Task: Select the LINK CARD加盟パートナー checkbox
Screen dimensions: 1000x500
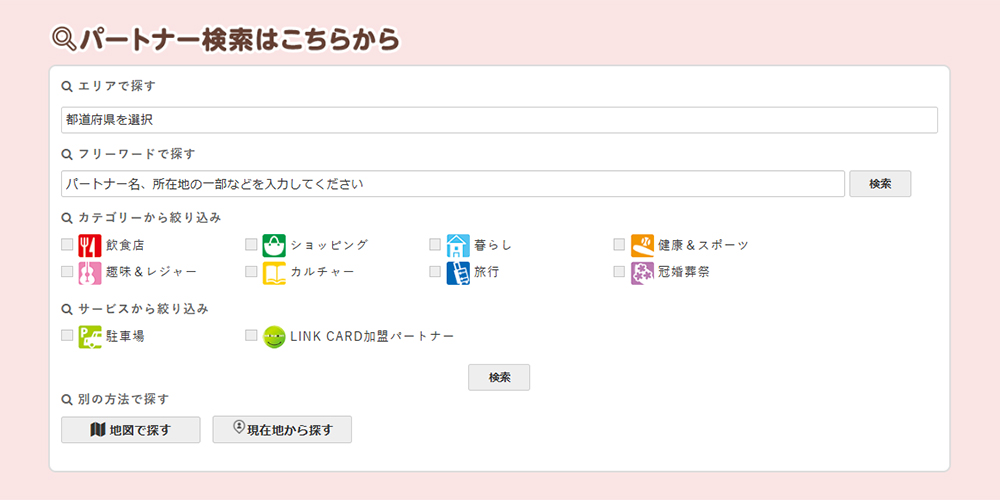Action: tap(251, 336)
